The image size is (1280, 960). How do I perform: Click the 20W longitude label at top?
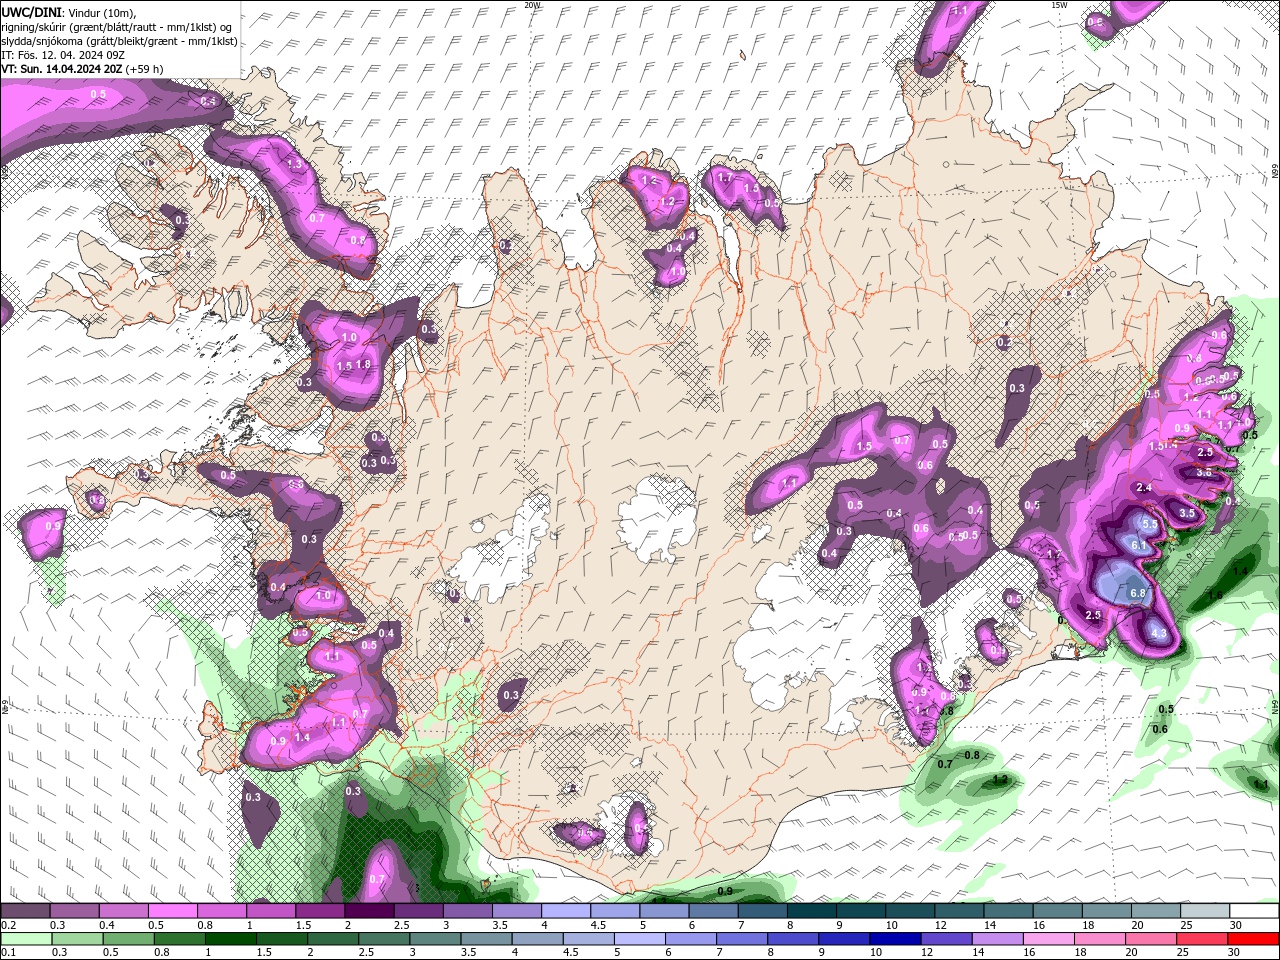pos(532,5)
